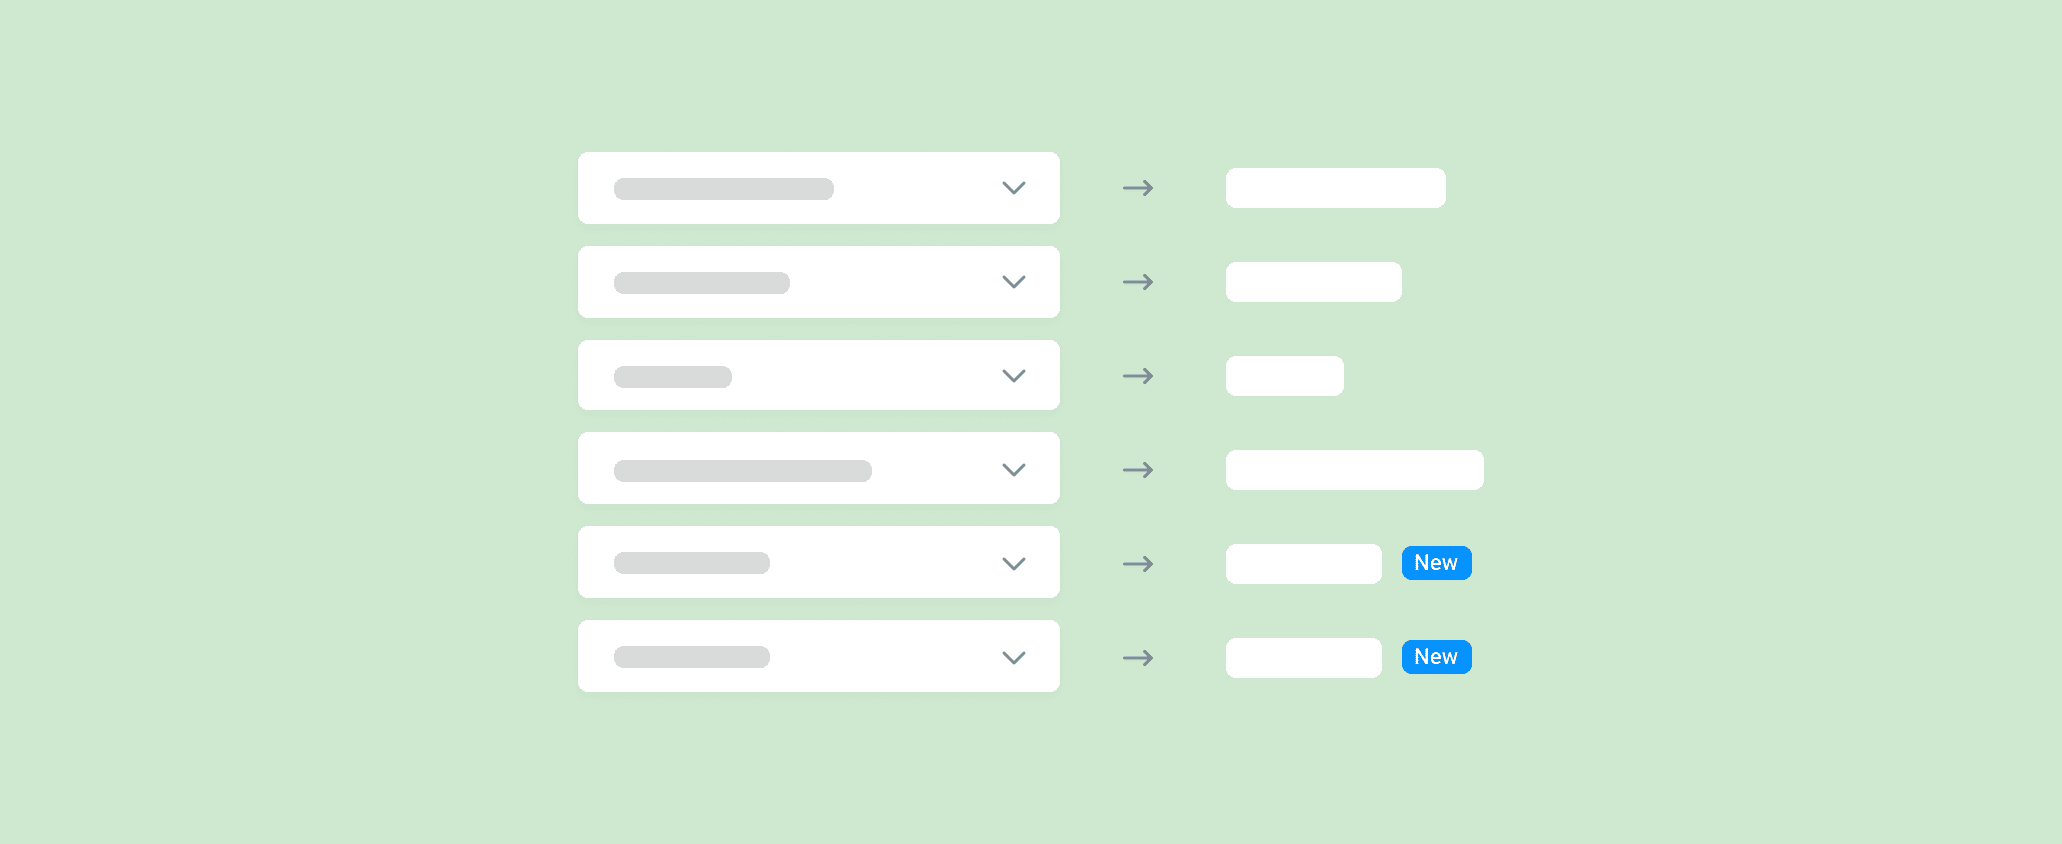The width and height of the screenshot is (2062, 844).
Task: Open the third dropdown's chevron
Action: pos(1014,376)
